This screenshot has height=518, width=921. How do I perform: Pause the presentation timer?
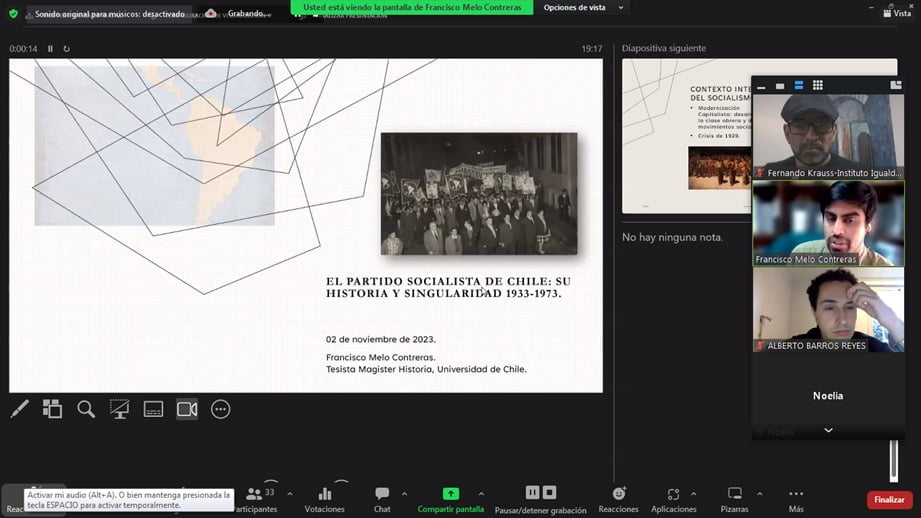point(50,49)
